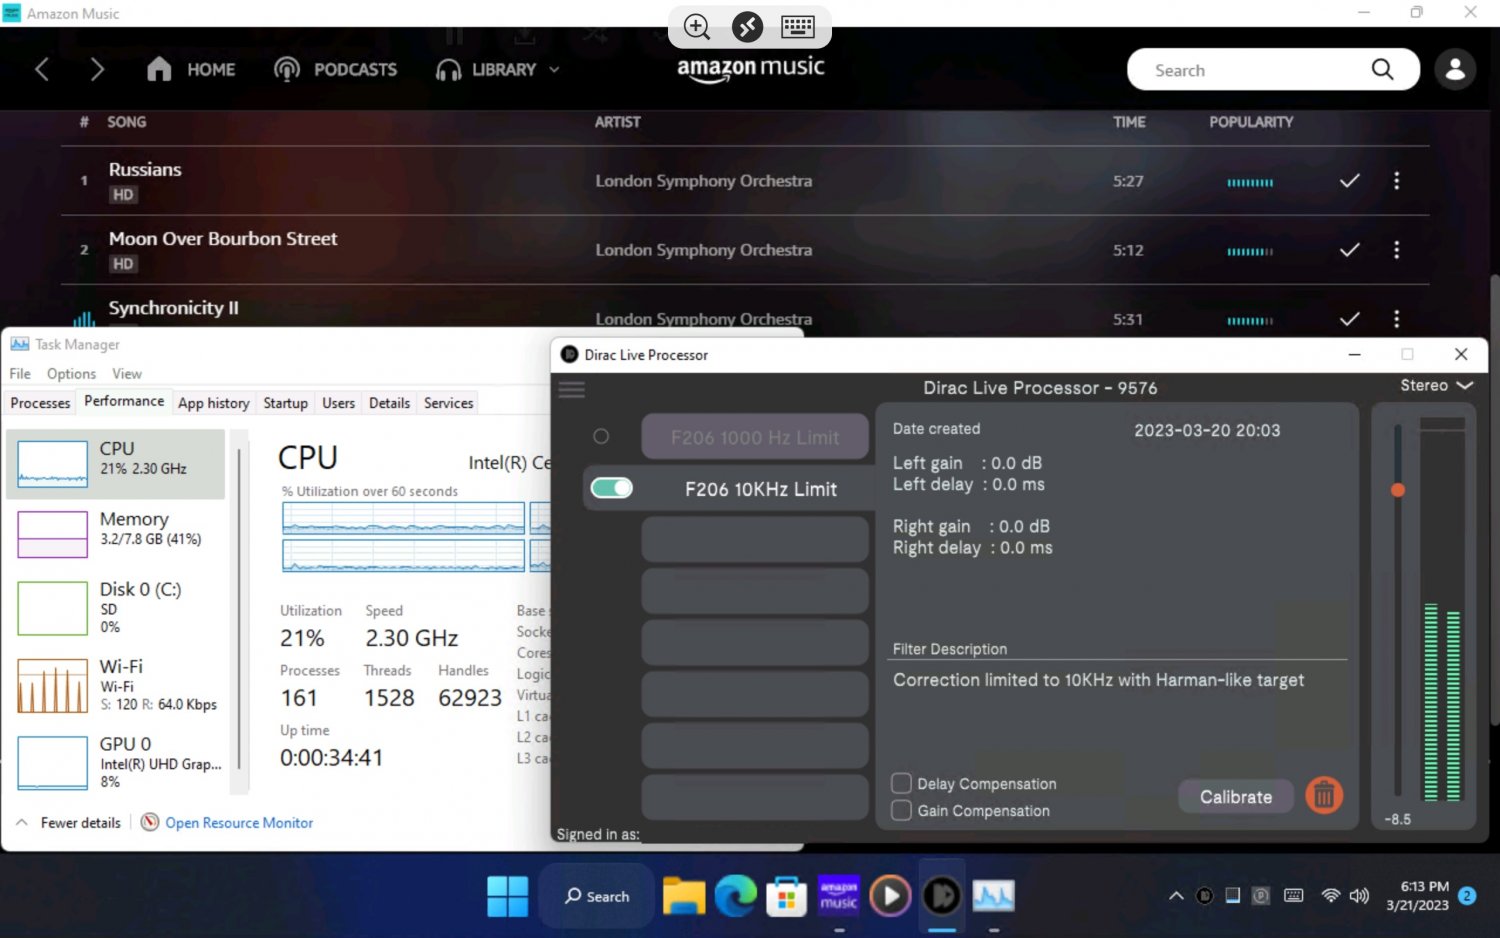The image size is (1500, 938).
Task: Click the Moon Over Bourbon Street song title
Action: 223,238
